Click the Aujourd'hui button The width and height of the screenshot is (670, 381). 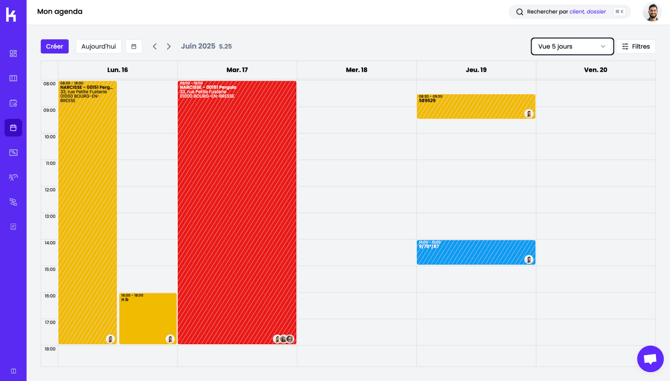pyautogui.click(x=99, y=47)
